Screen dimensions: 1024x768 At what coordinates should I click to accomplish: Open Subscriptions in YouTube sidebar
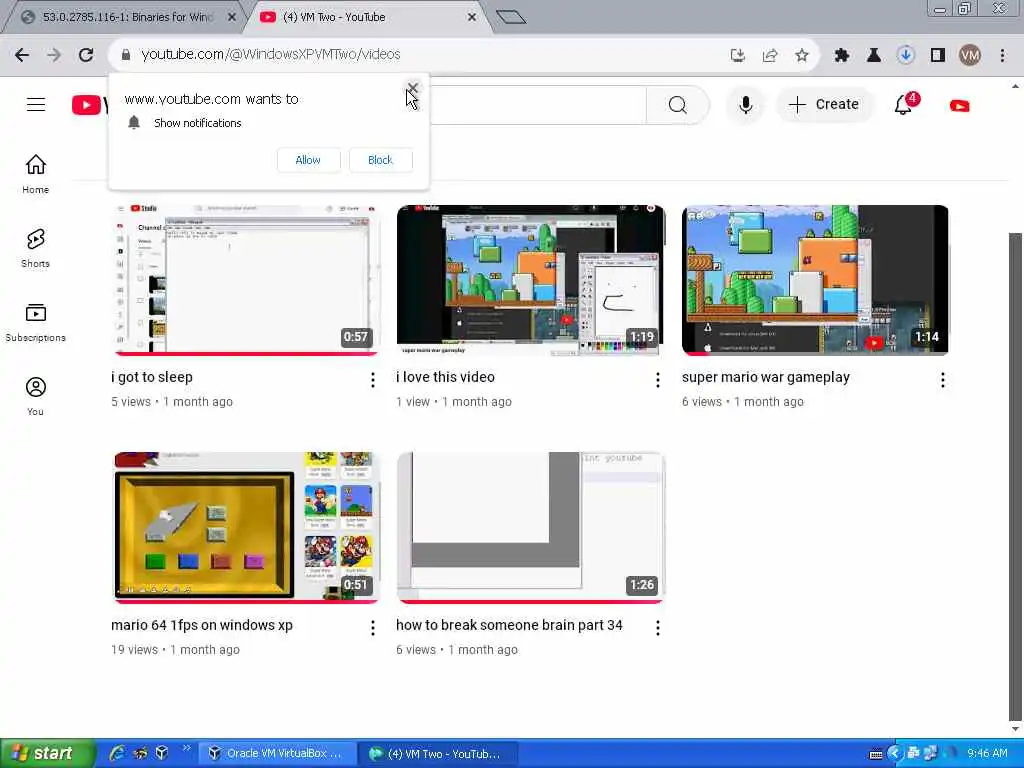[36, 323]
